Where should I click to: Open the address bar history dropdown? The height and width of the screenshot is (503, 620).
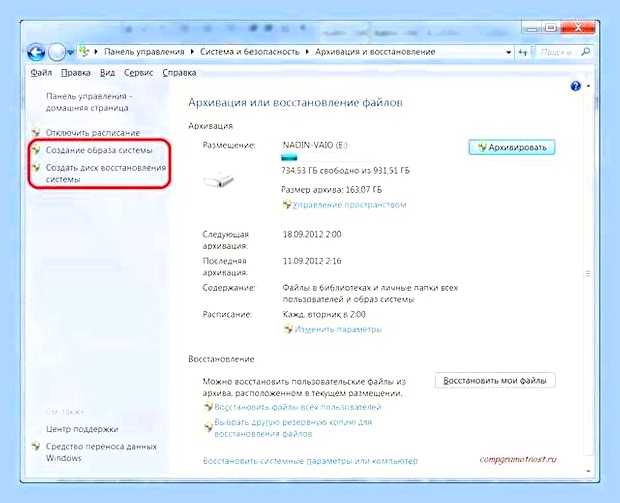coord(508,52)
